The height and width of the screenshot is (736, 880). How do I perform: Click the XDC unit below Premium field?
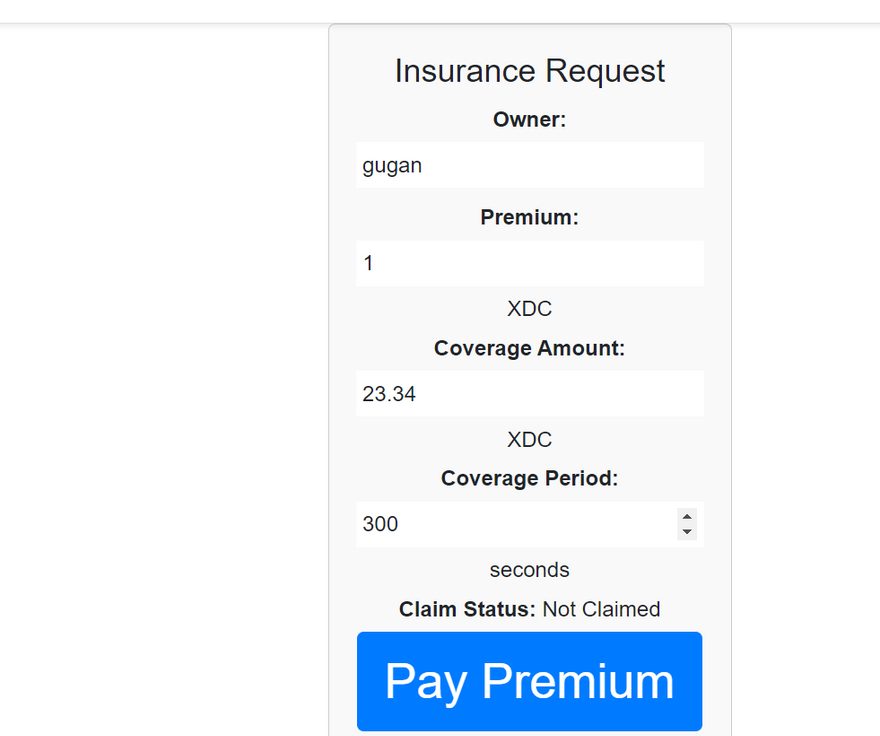coord(529,308)
